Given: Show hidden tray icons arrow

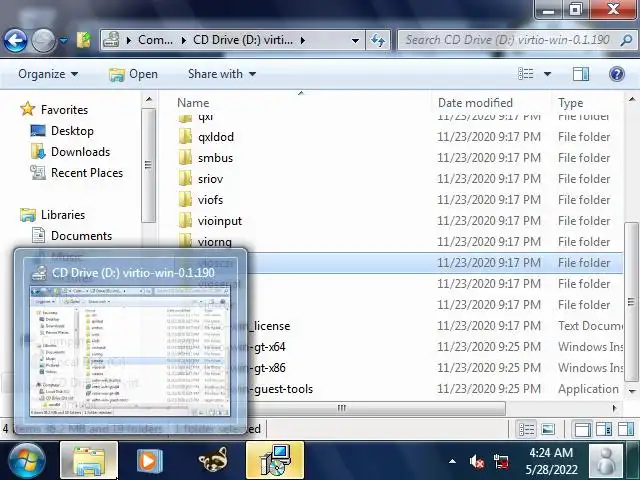Looking at the screenshot, I should click(452, 462).
